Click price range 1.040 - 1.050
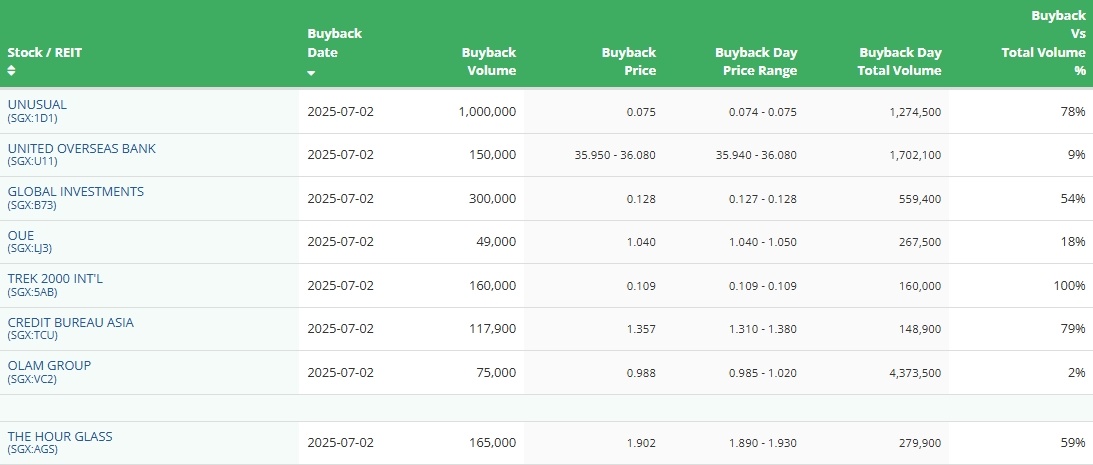The image size is (1093, 465). click(763, 242)
